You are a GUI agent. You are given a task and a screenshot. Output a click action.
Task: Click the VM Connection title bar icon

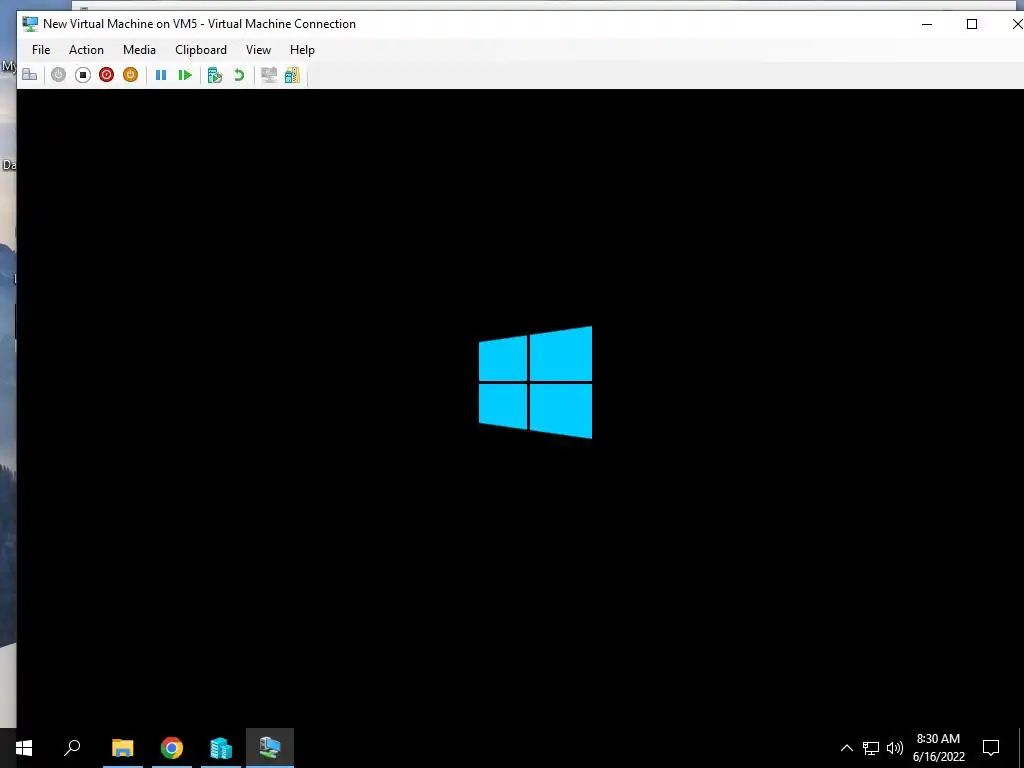pos(30,24)
